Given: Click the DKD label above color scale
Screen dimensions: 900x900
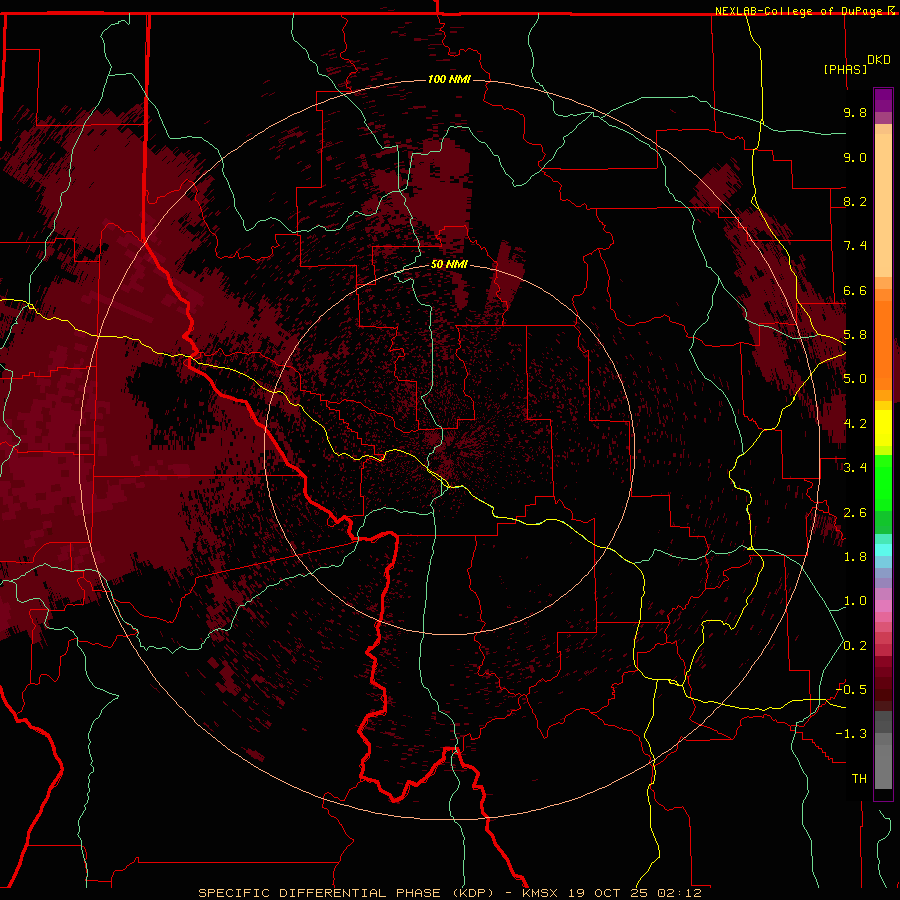Looking at the screenshot, I should [x=879, y=60].
